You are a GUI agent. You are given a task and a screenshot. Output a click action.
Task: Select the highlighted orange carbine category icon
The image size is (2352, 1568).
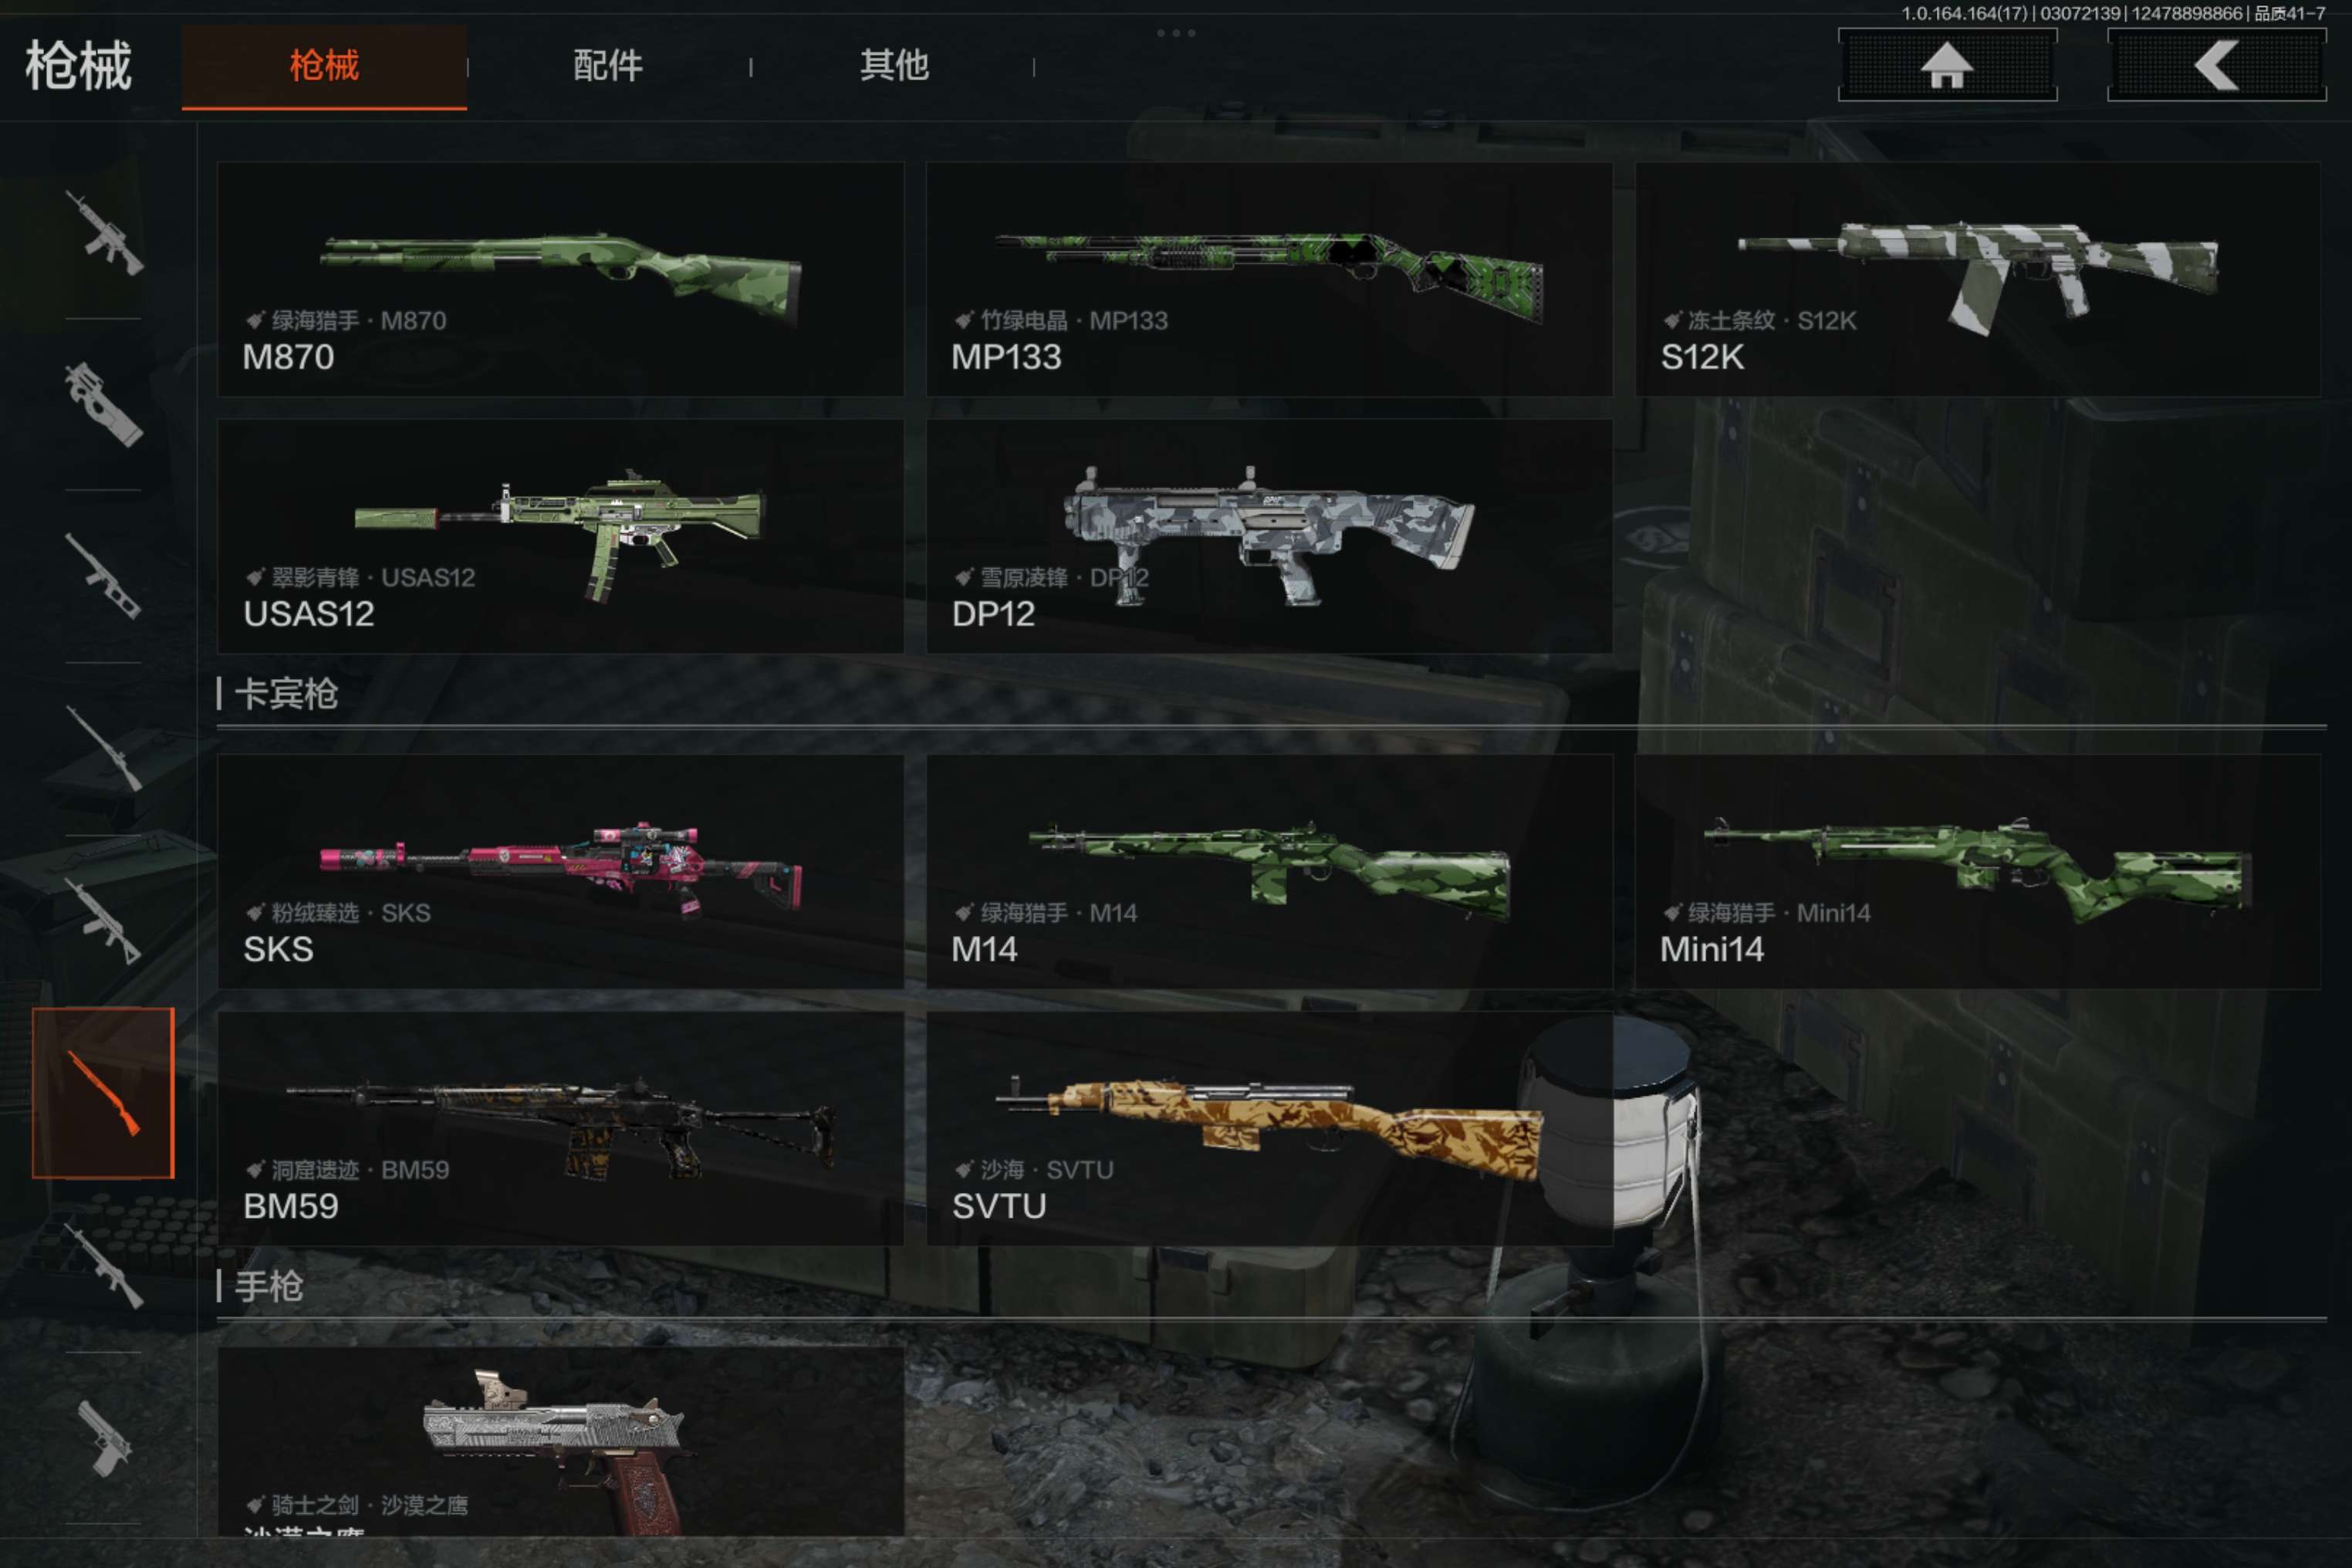[103, 1093]
